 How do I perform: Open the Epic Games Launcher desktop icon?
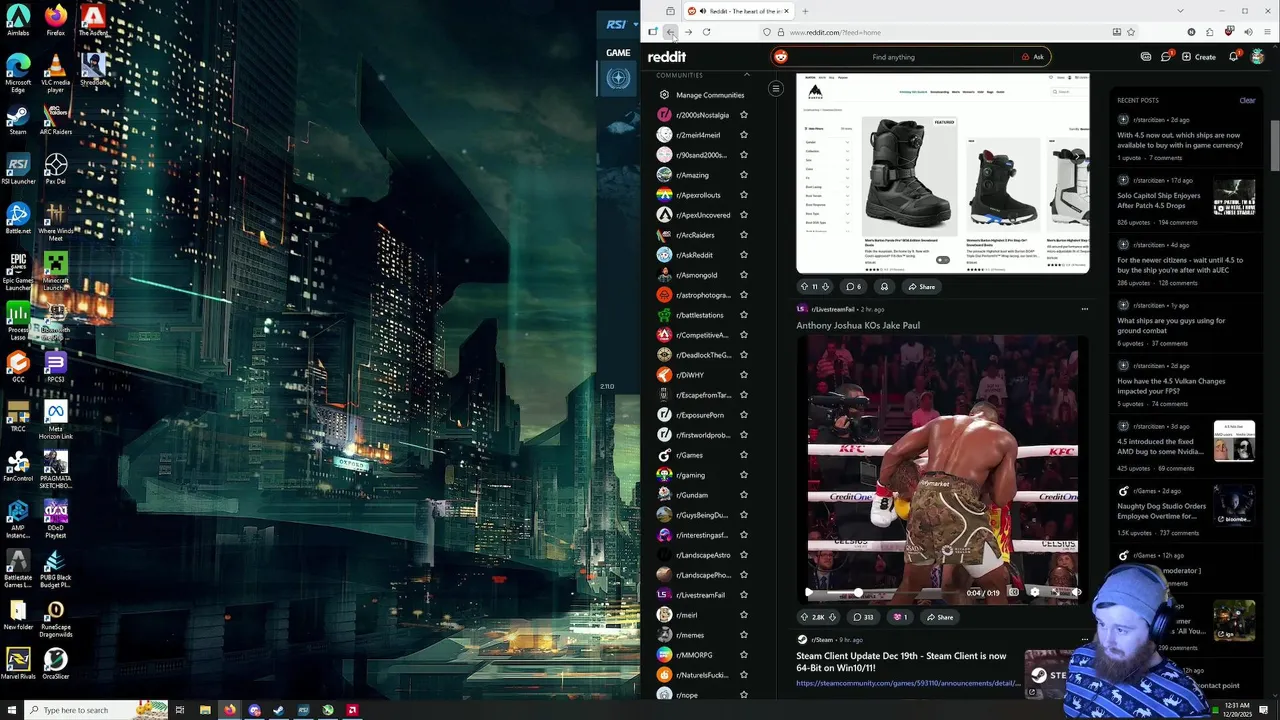tap(18, 270)
